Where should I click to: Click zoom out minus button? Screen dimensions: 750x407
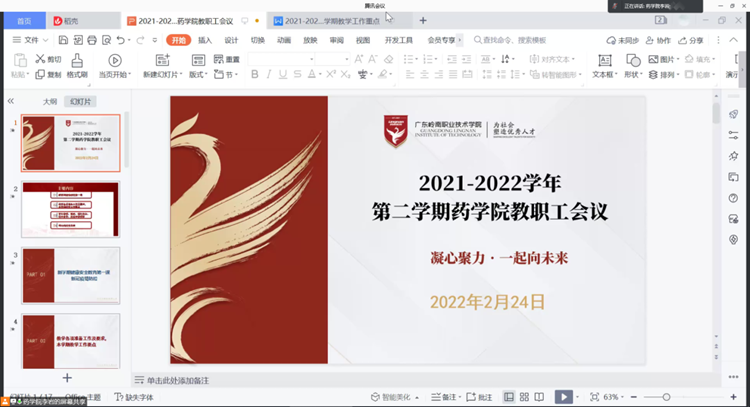(x=634, y=397)
